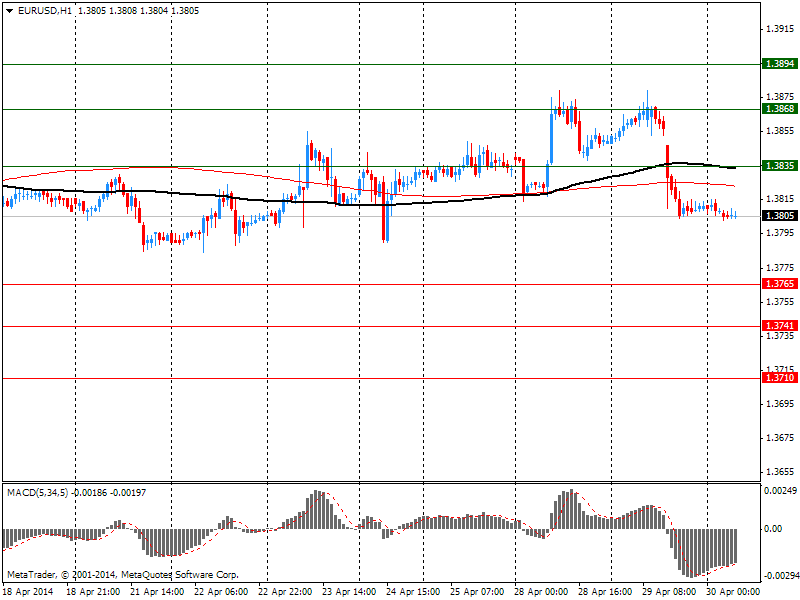
Task: Select the red 1.3710 price level label
Action: tap(780, 378)
